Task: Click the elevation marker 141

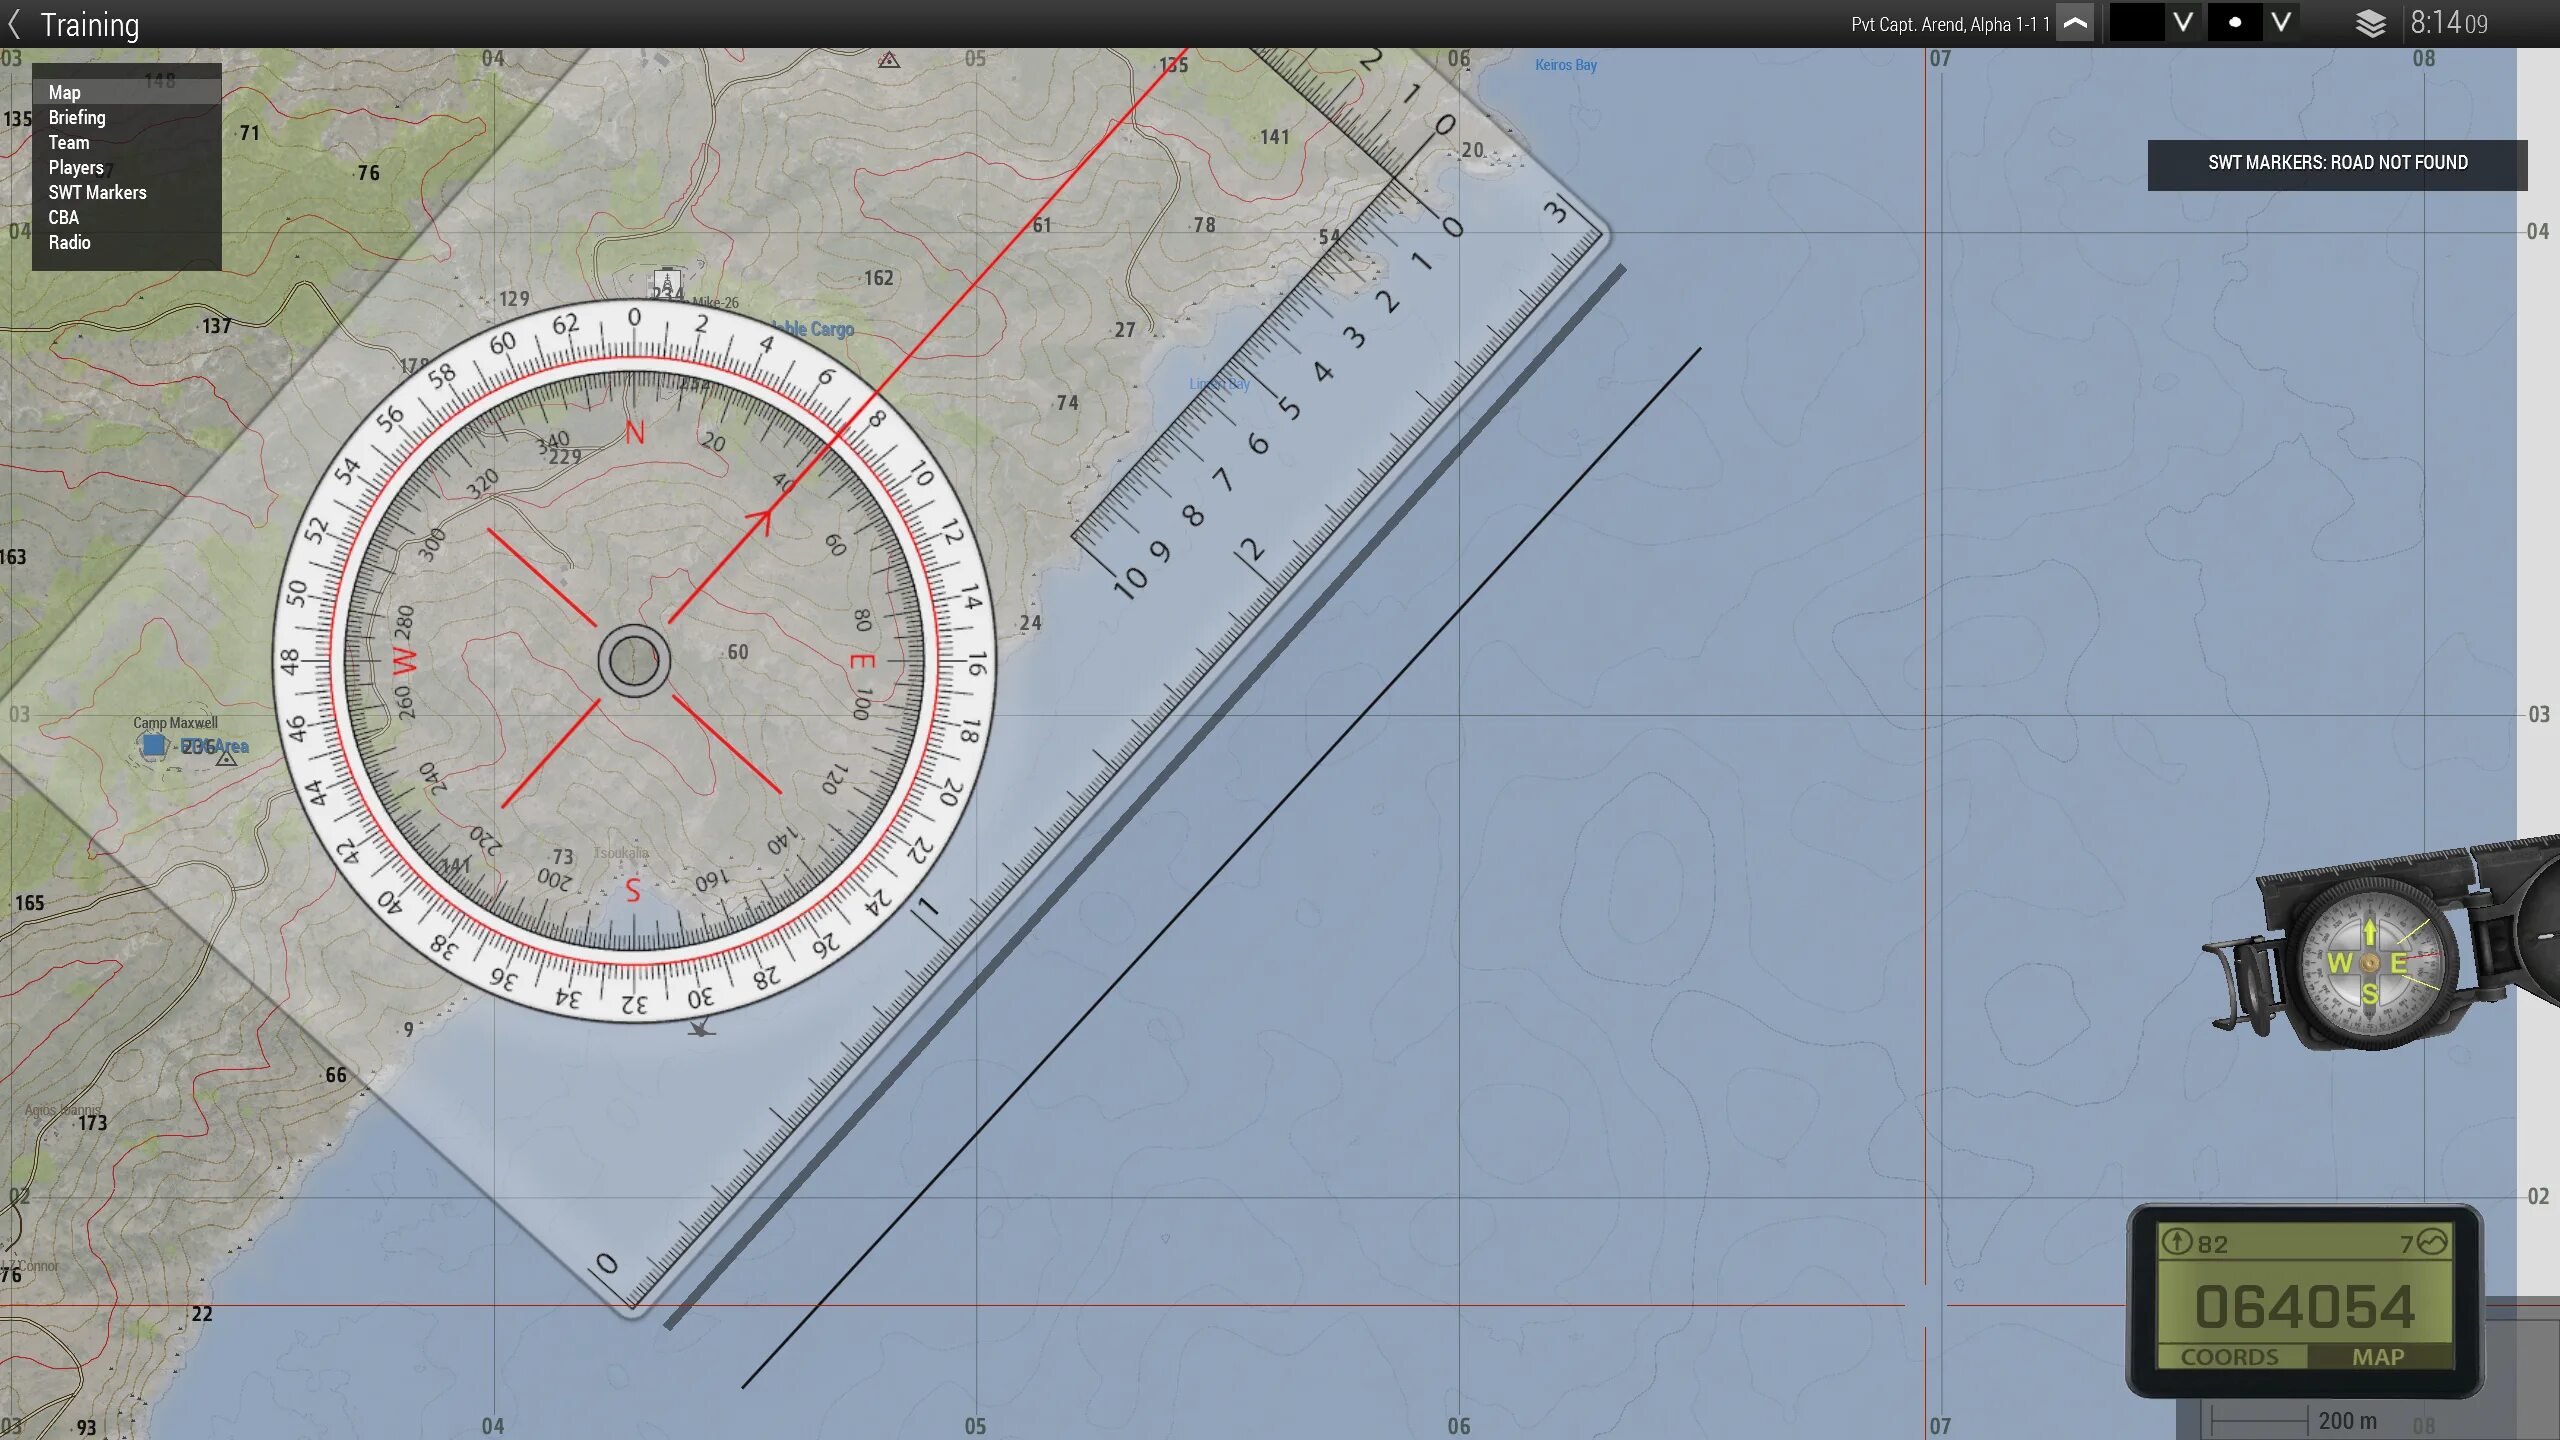Action: 1274,137
